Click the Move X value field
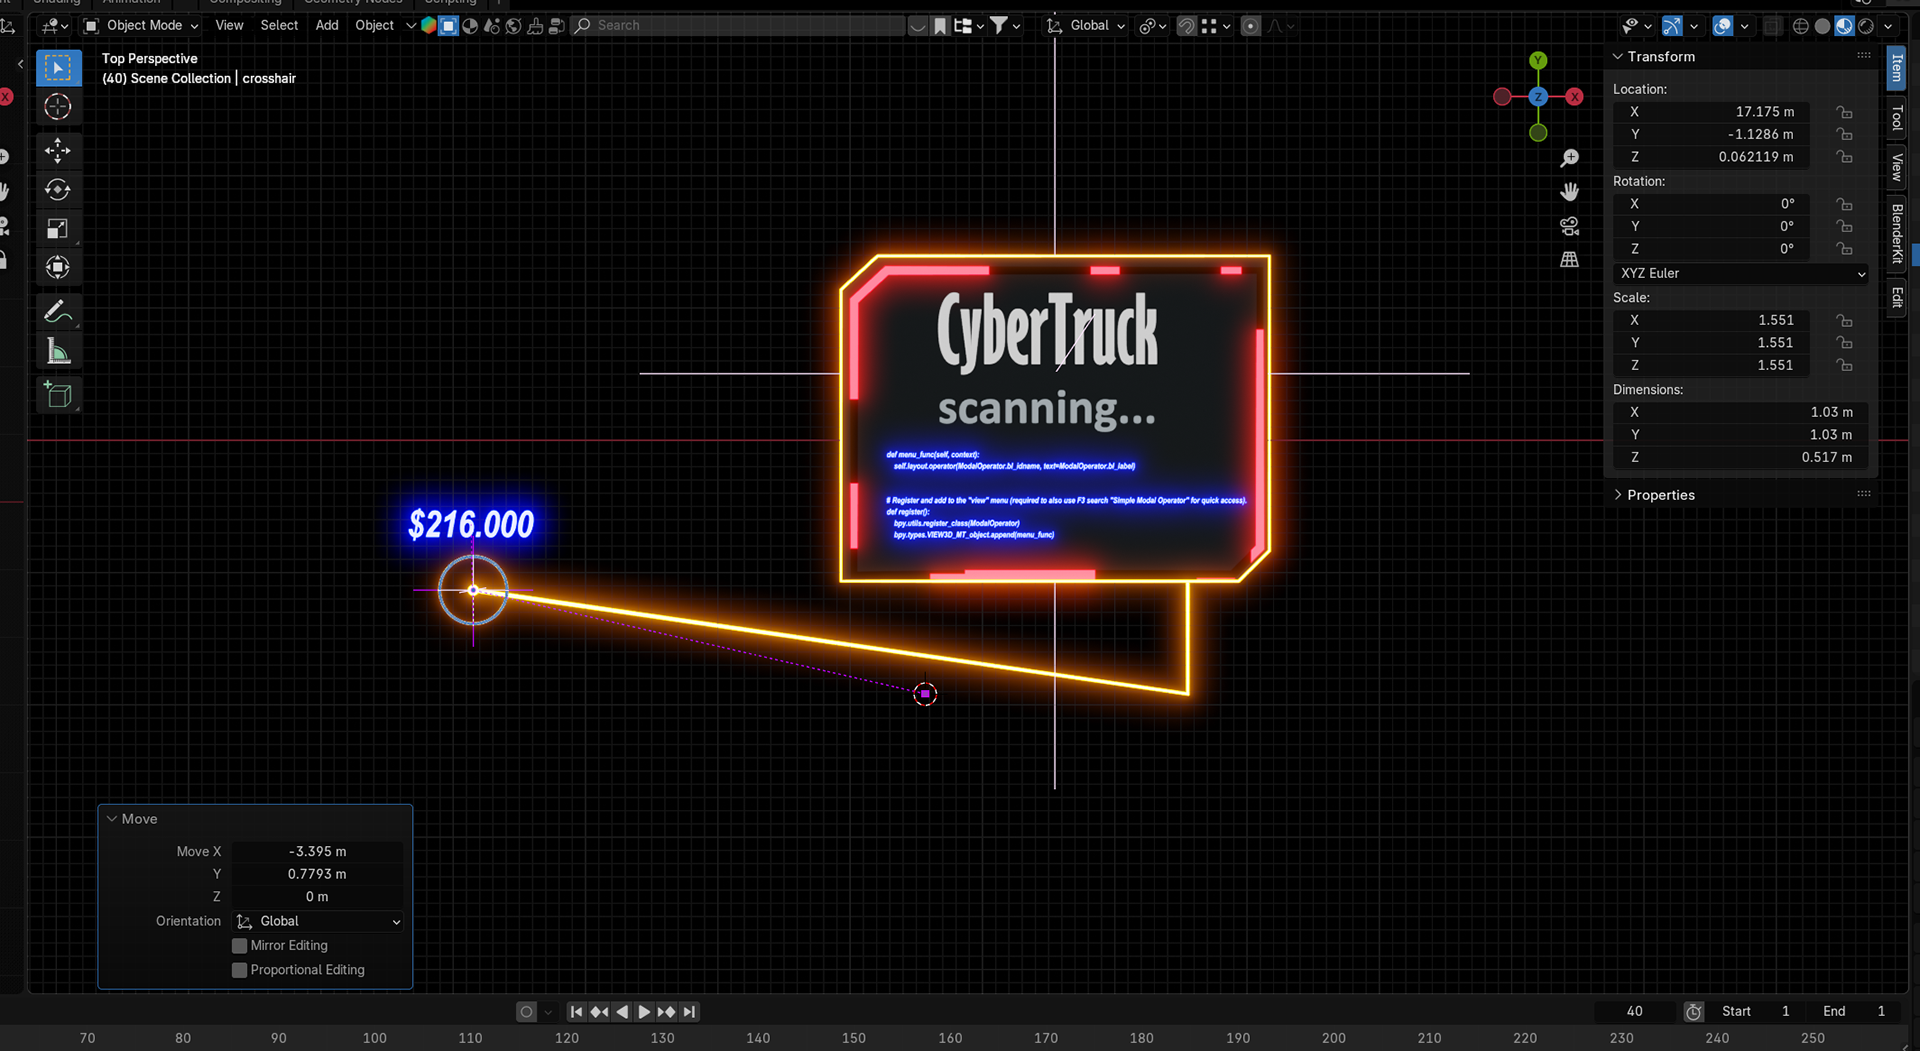 318,852
